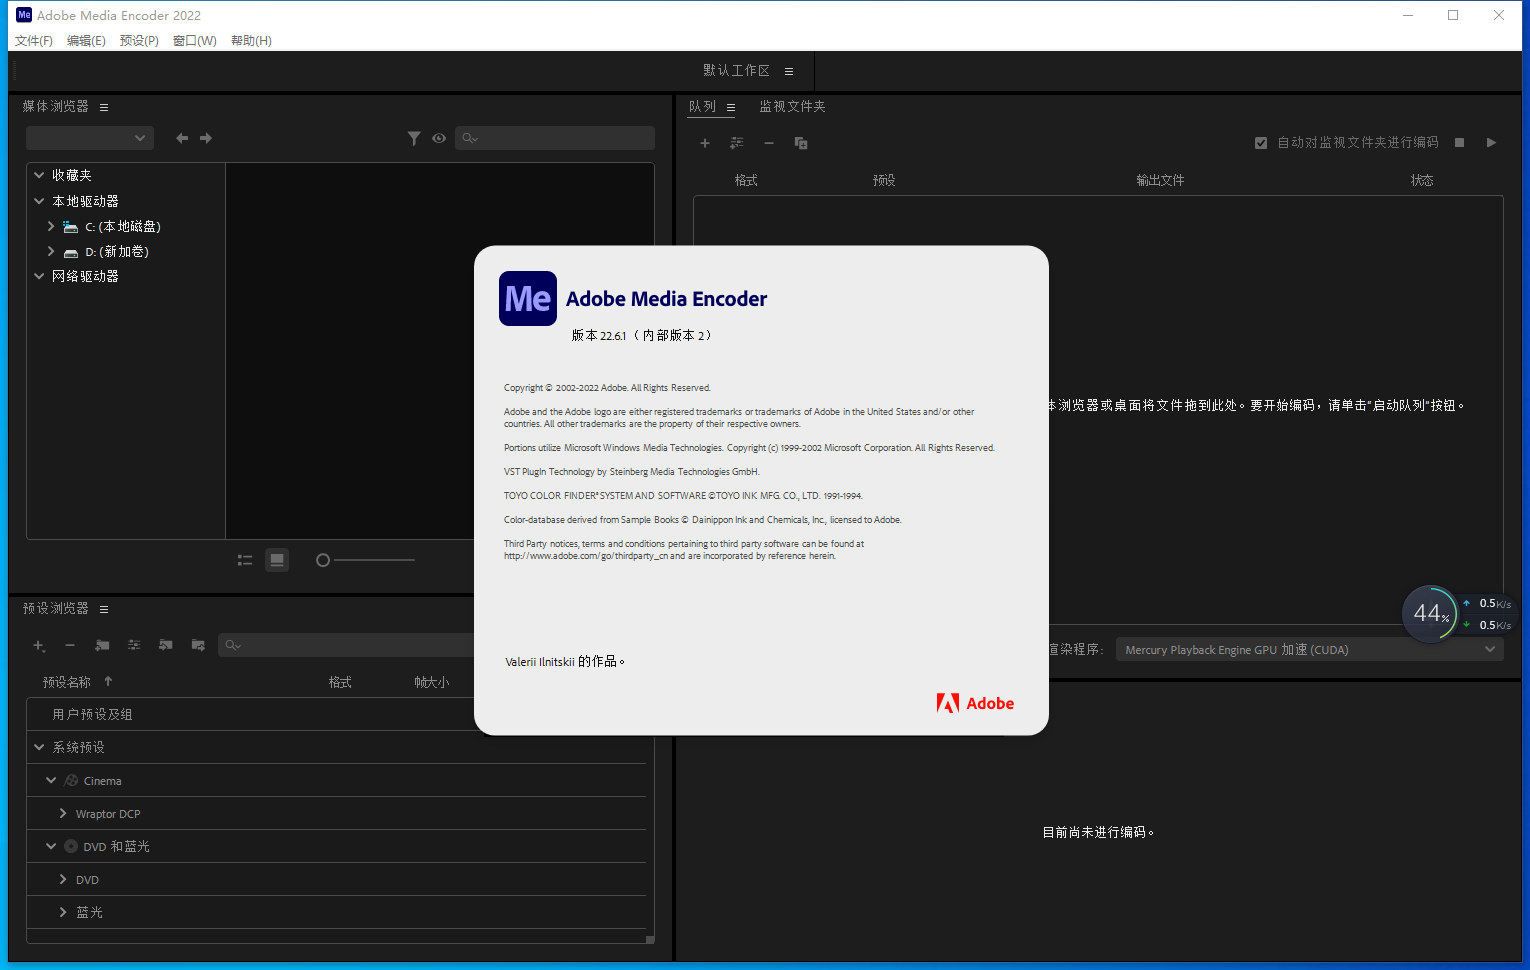Open the Mercury Playback Engine renderer dropdown
This screenshot has width=1530, height=970.
(x=1310, y=650)
